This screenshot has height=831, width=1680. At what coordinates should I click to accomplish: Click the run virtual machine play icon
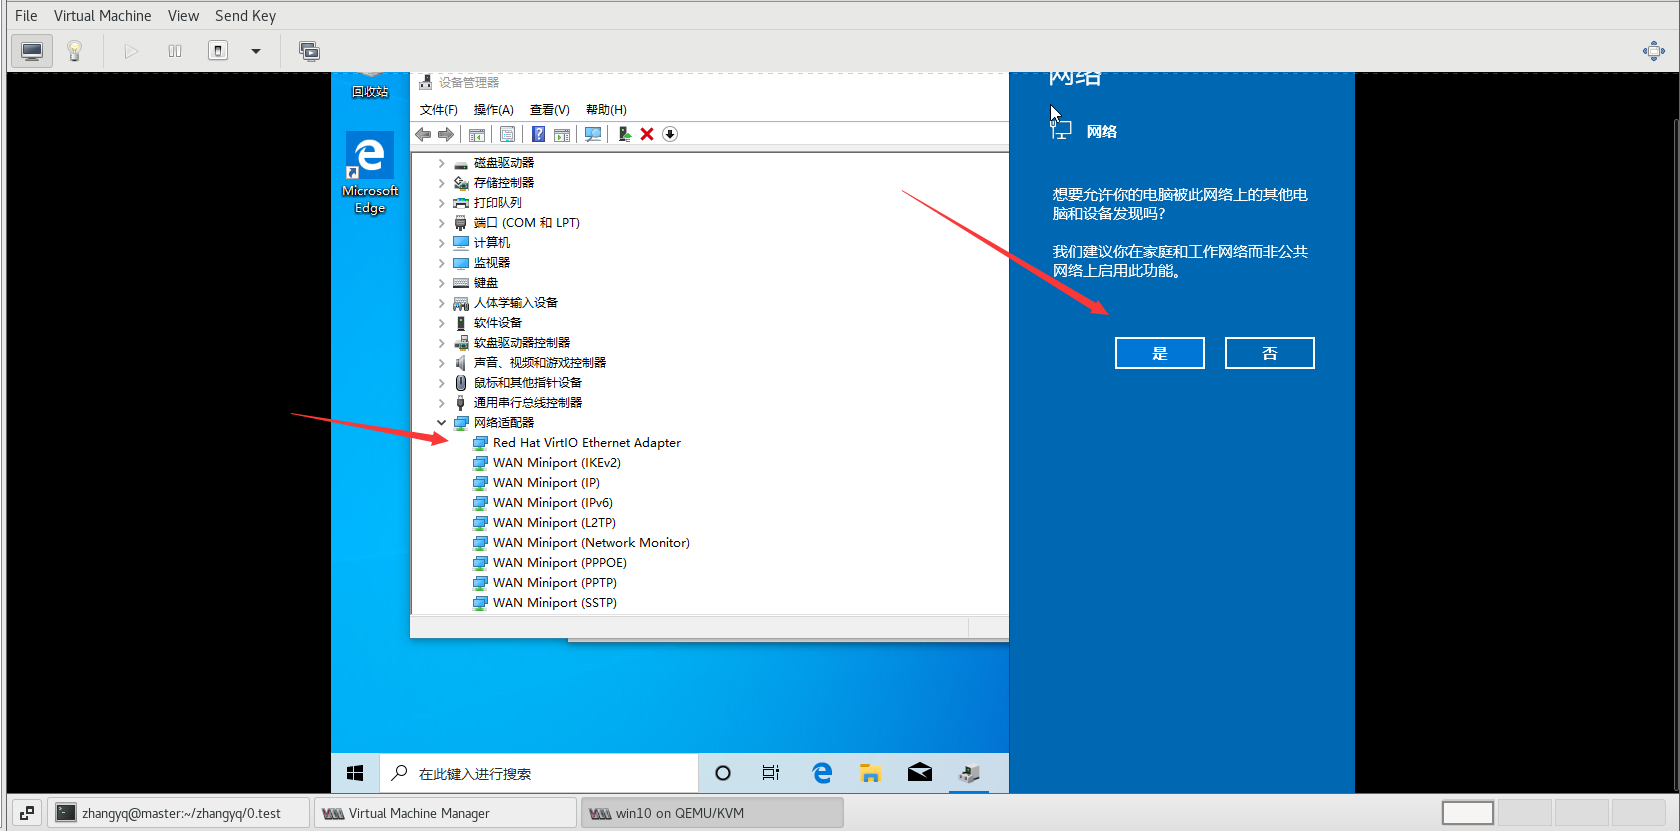click(x=131, y=51)
